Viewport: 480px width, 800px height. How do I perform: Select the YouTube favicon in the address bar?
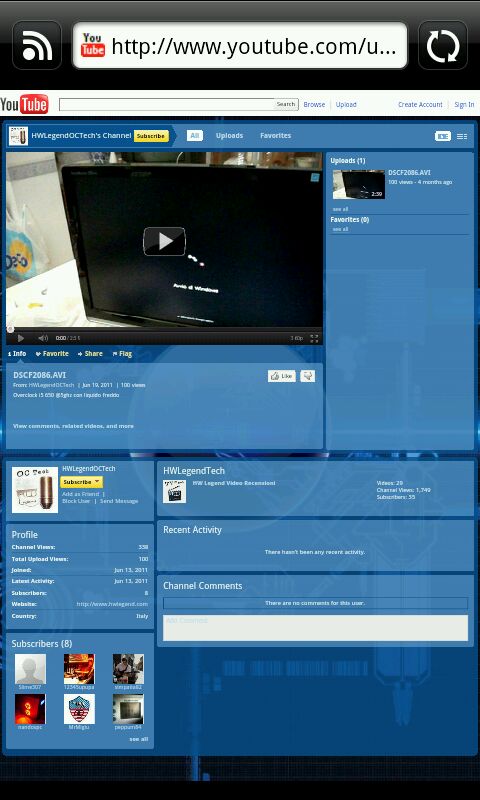[93, 45]
